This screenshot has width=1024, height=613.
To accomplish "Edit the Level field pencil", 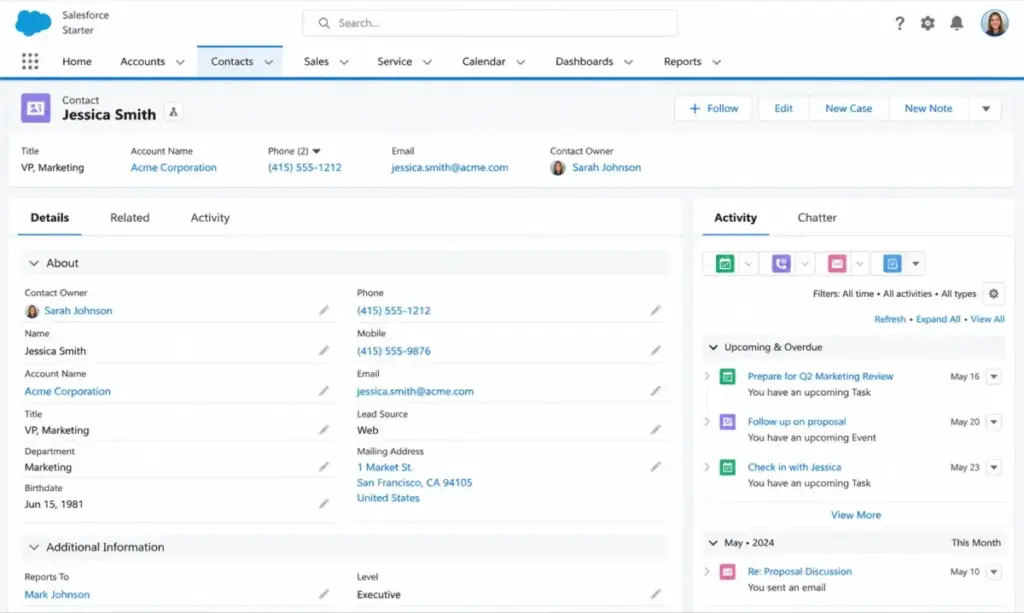I will 656,594.
